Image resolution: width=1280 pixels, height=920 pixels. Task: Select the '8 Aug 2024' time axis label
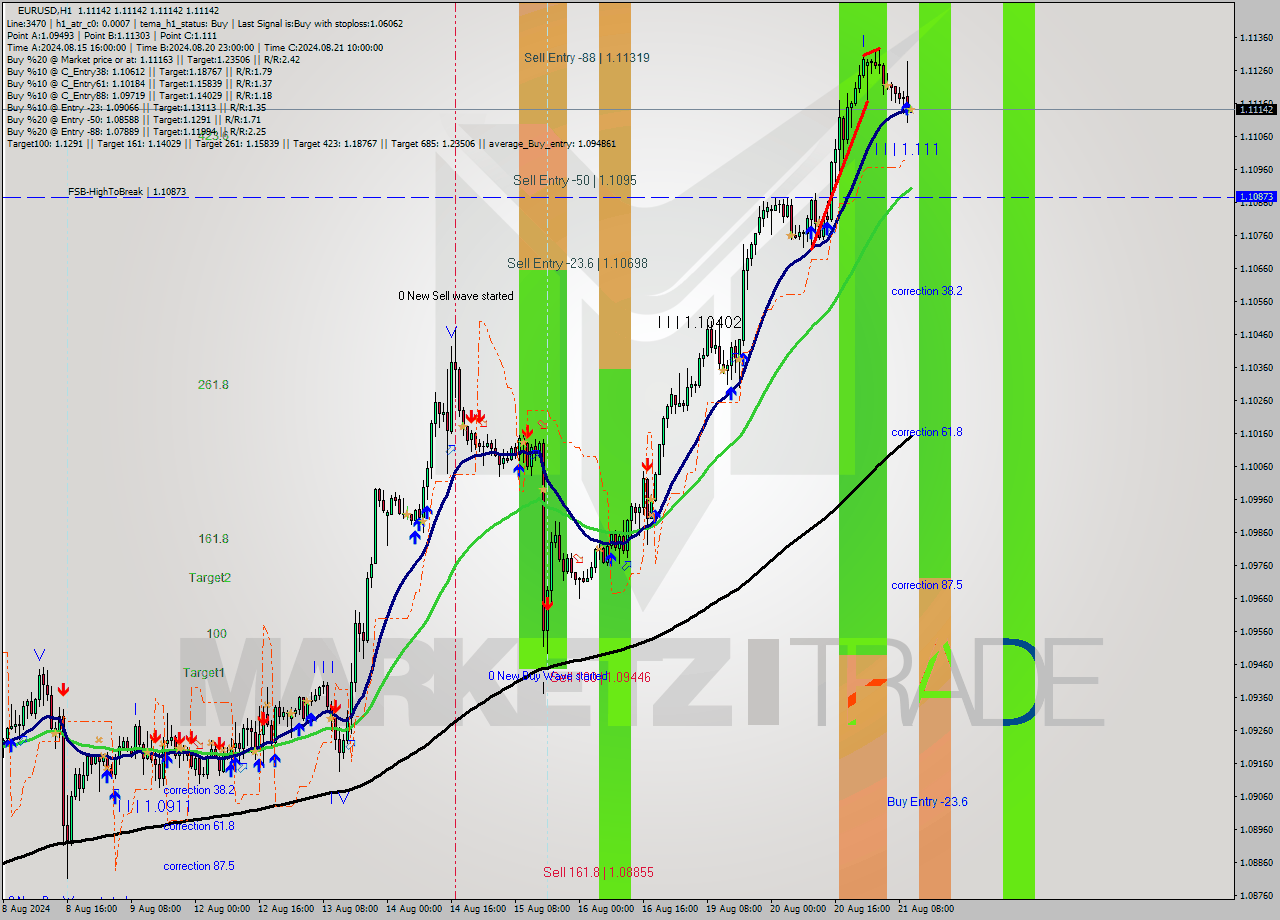(x=24, y=909)
